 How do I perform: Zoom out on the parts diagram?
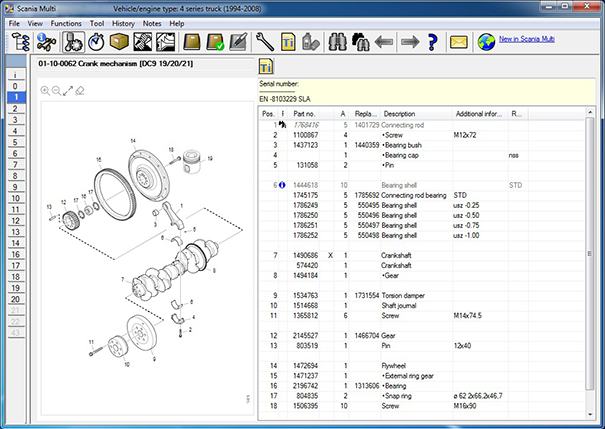tap(56, 89)
